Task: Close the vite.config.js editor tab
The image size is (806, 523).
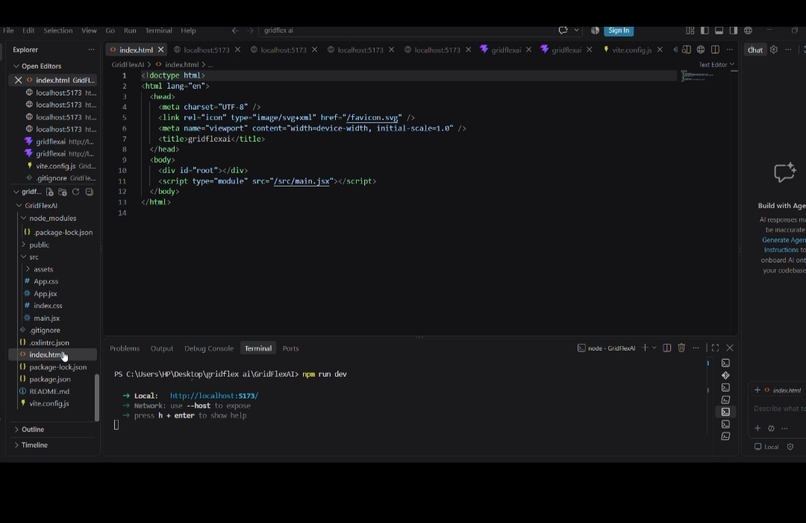Action: [x=660, y=50]
